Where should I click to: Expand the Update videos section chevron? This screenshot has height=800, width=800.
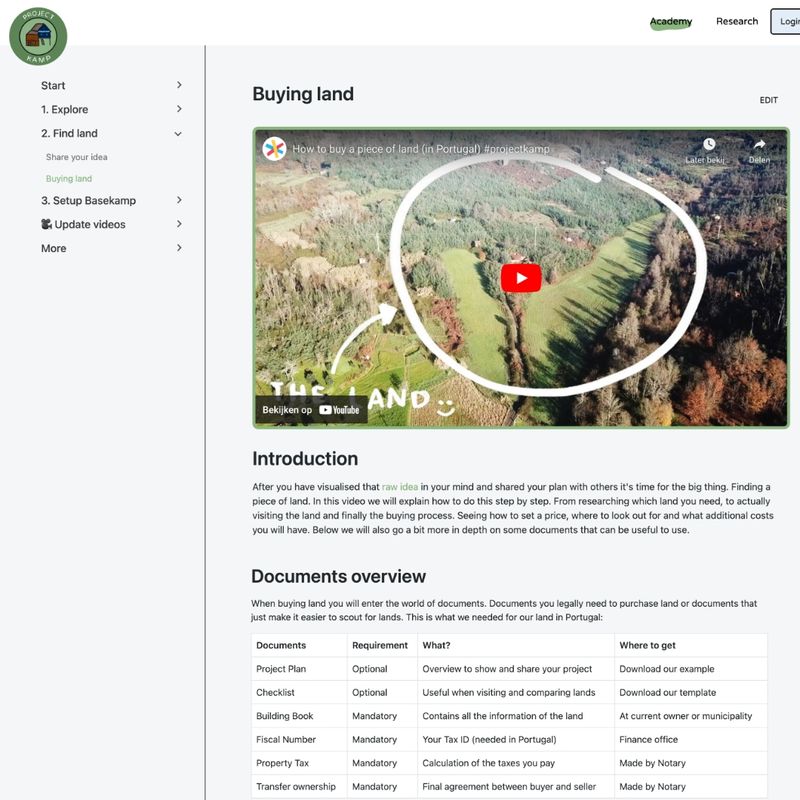point(179,225)
